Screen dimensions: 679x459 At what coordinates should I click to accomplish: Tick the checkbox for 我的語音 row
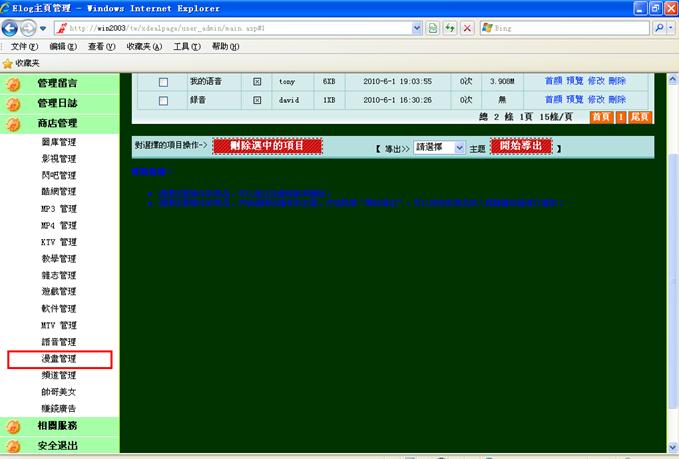click(x=163, y=82)
